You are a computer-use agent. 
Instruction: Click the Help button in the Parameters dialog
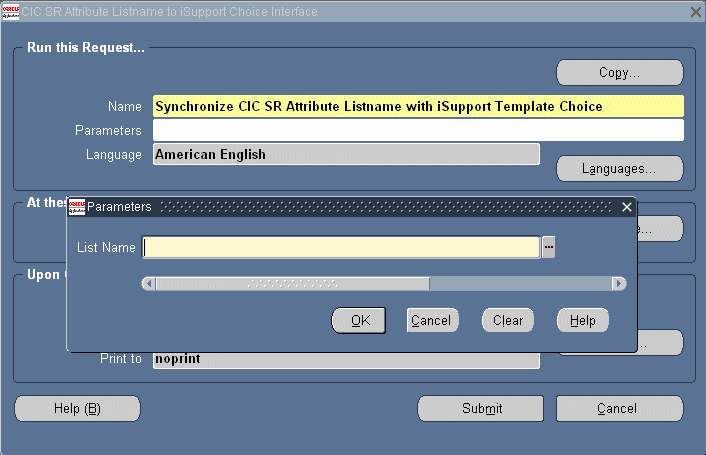coord(583,320)
